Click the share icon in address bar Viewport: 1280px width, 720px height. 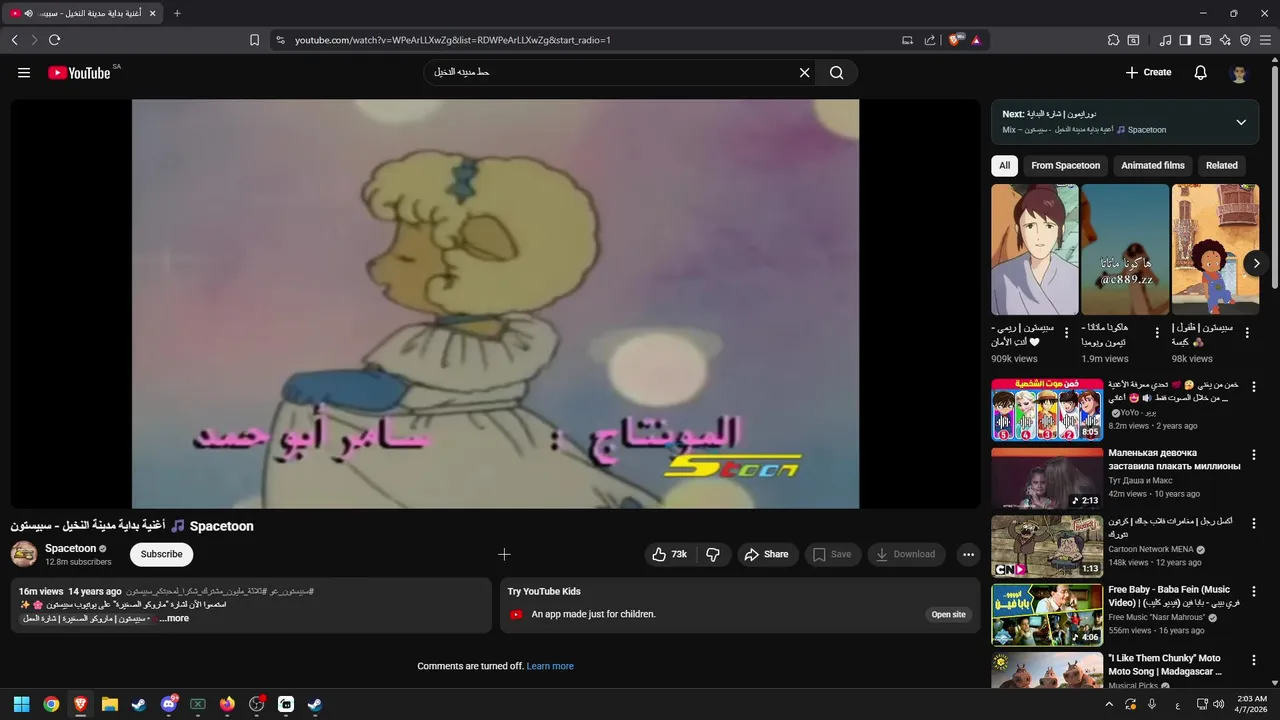point(930,40)
